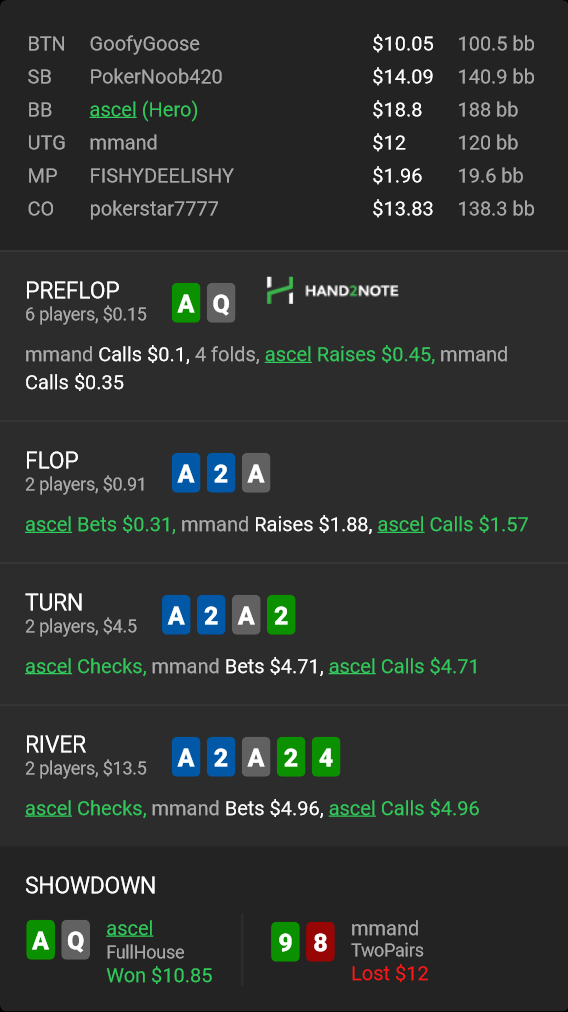Click the pokerstar7777 player name

[154, 208]
